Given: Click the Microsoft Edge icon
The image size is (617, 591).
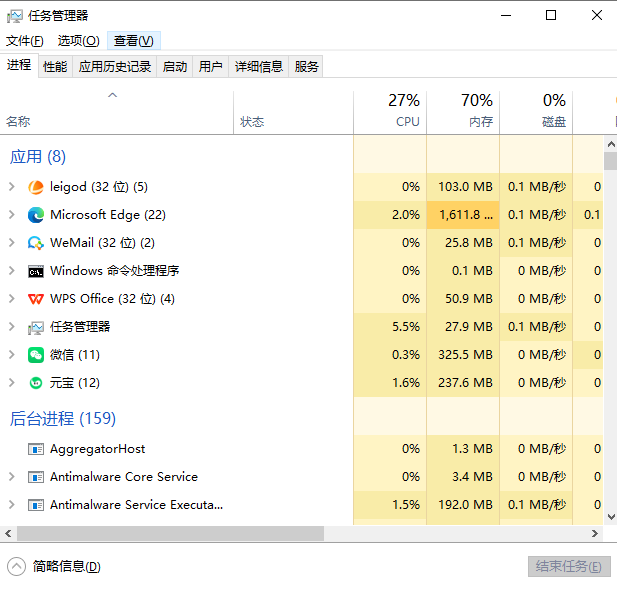Looking at the screenshot, I should click(x=36, y=215).
